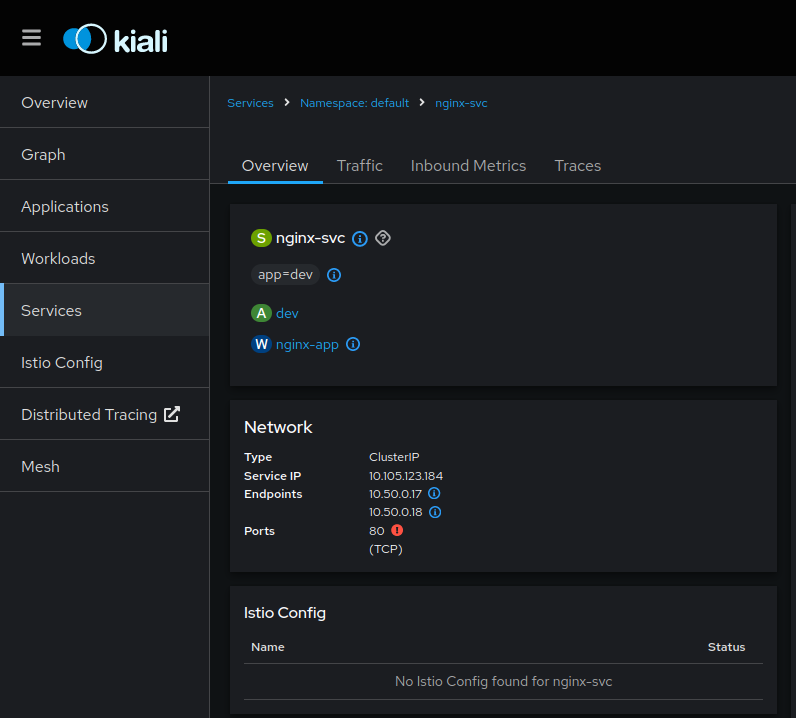Click info icon beside nginx-app workload

(x=353, y=345)
